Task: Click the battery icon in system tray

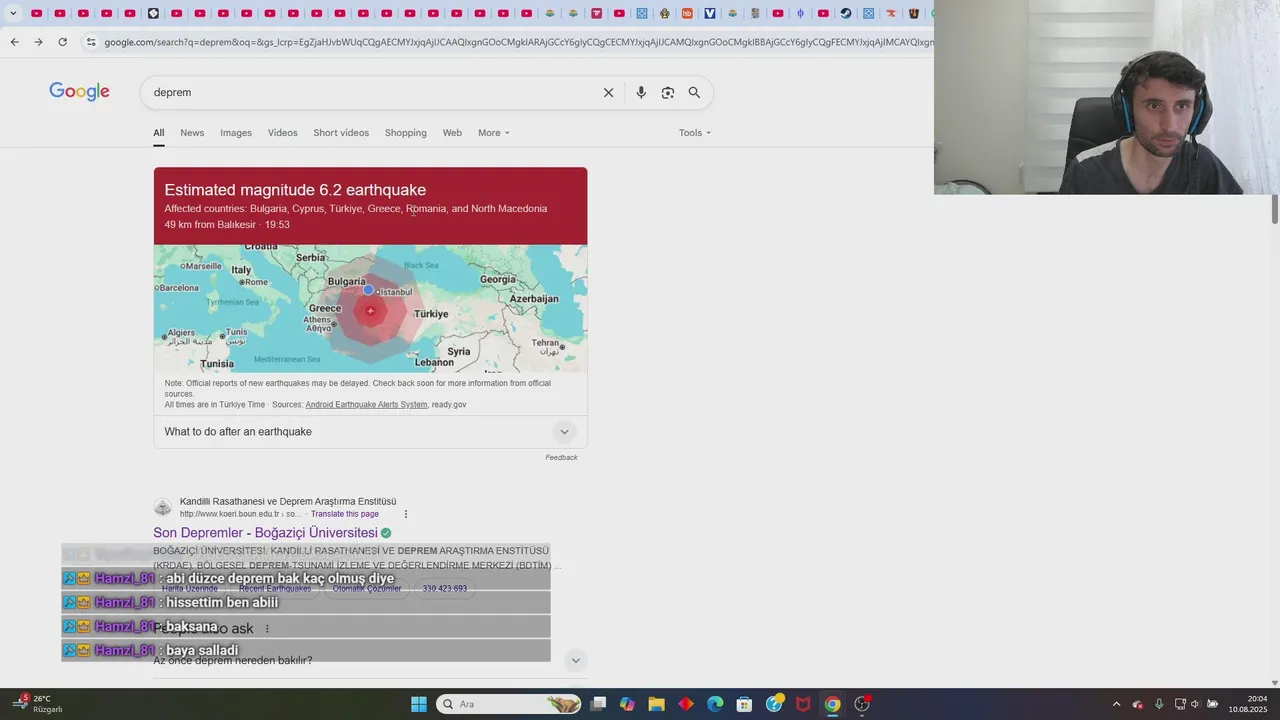Action: (1213, 704)
